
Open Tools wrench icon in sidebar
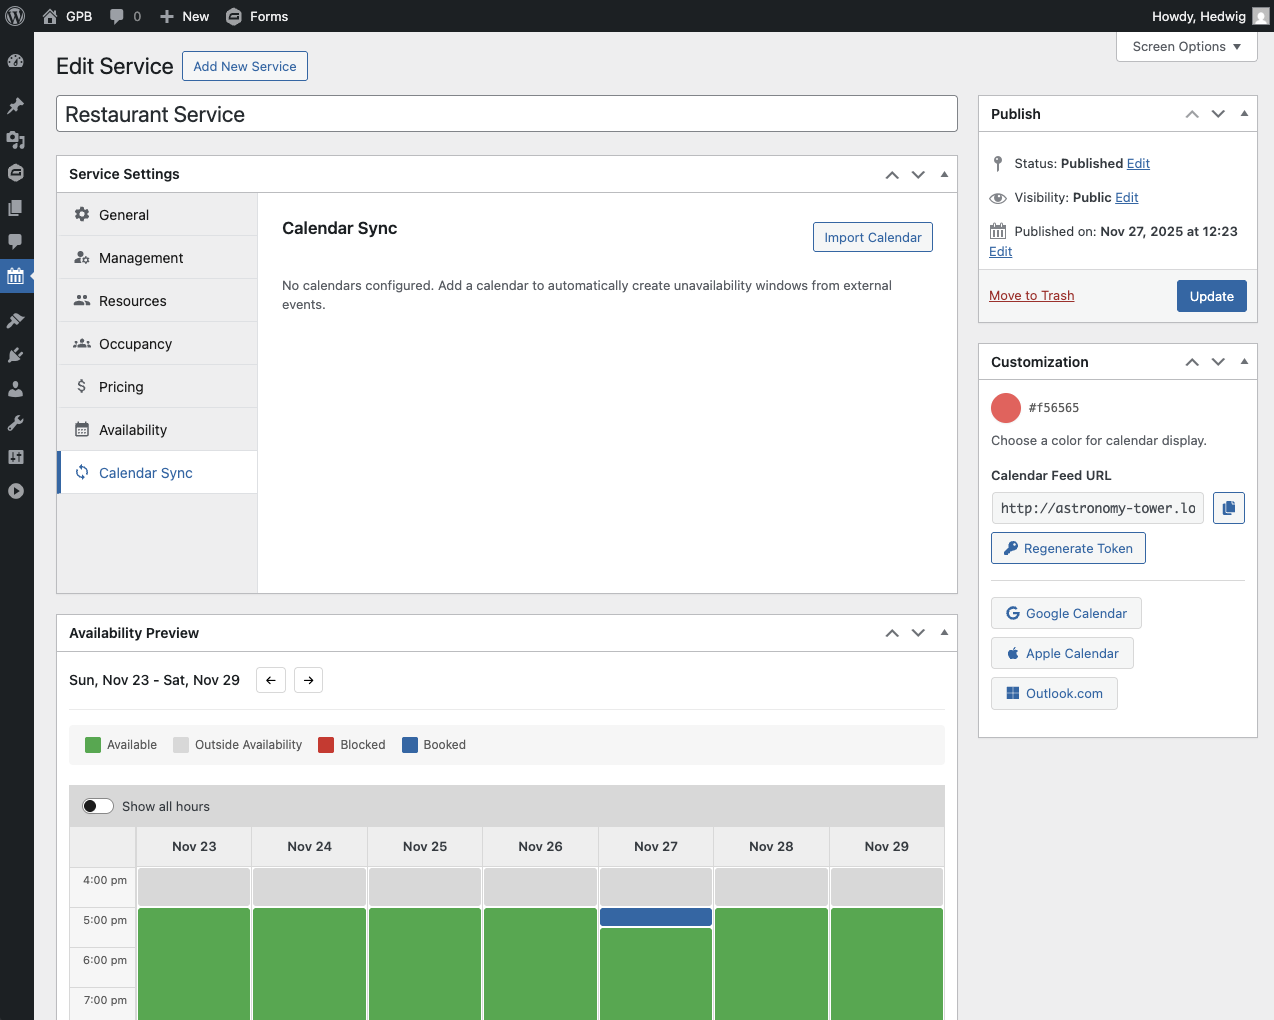[x=16, y=423]
